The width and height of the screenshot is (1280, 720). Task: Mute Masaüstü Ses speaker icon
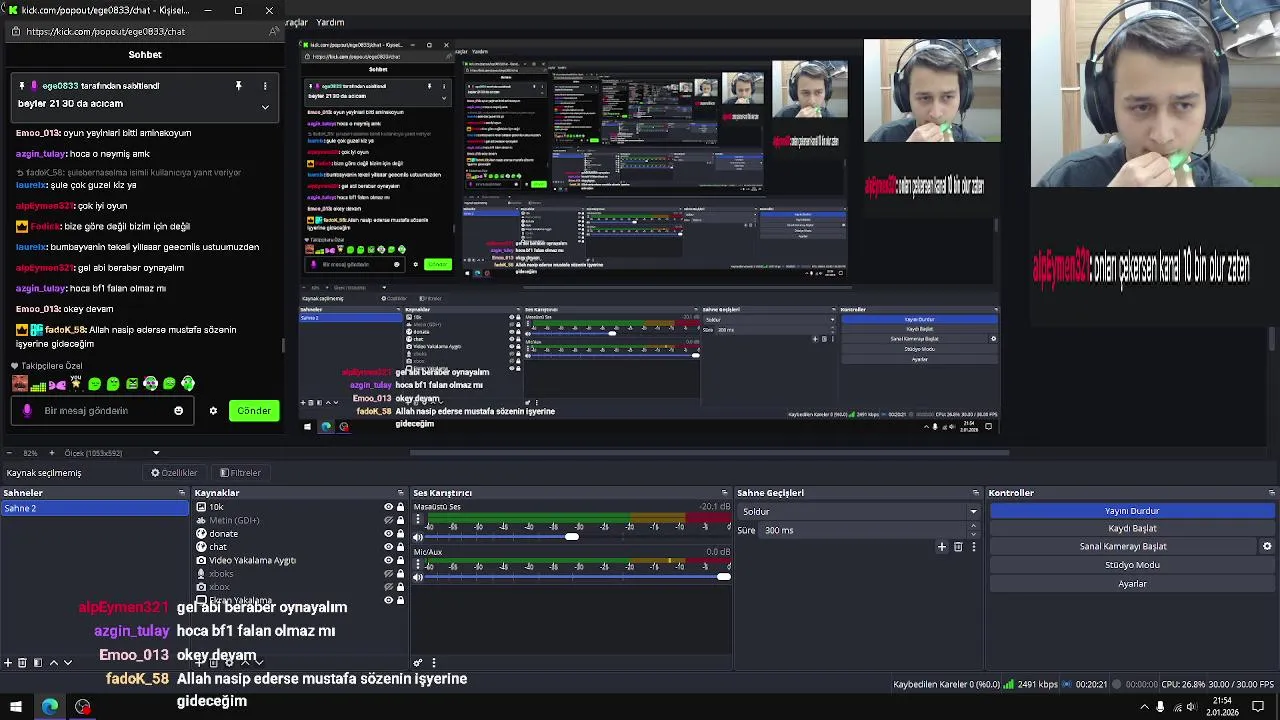[x=418, y=537]
